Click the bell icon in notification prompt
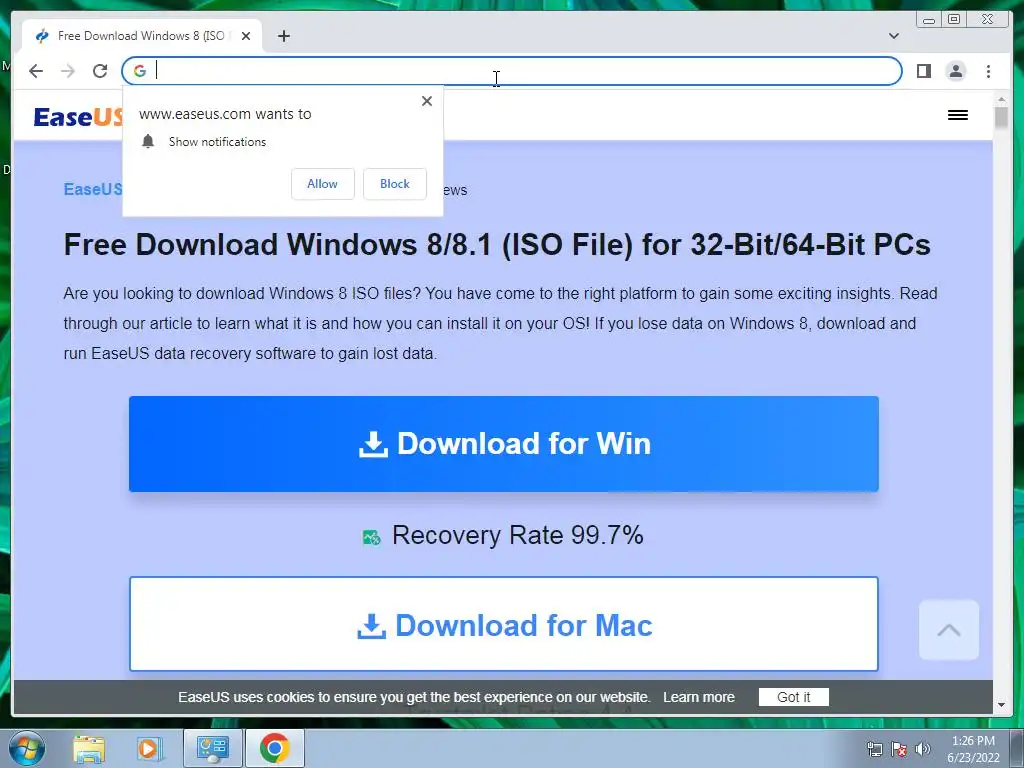 coord(148,142)
